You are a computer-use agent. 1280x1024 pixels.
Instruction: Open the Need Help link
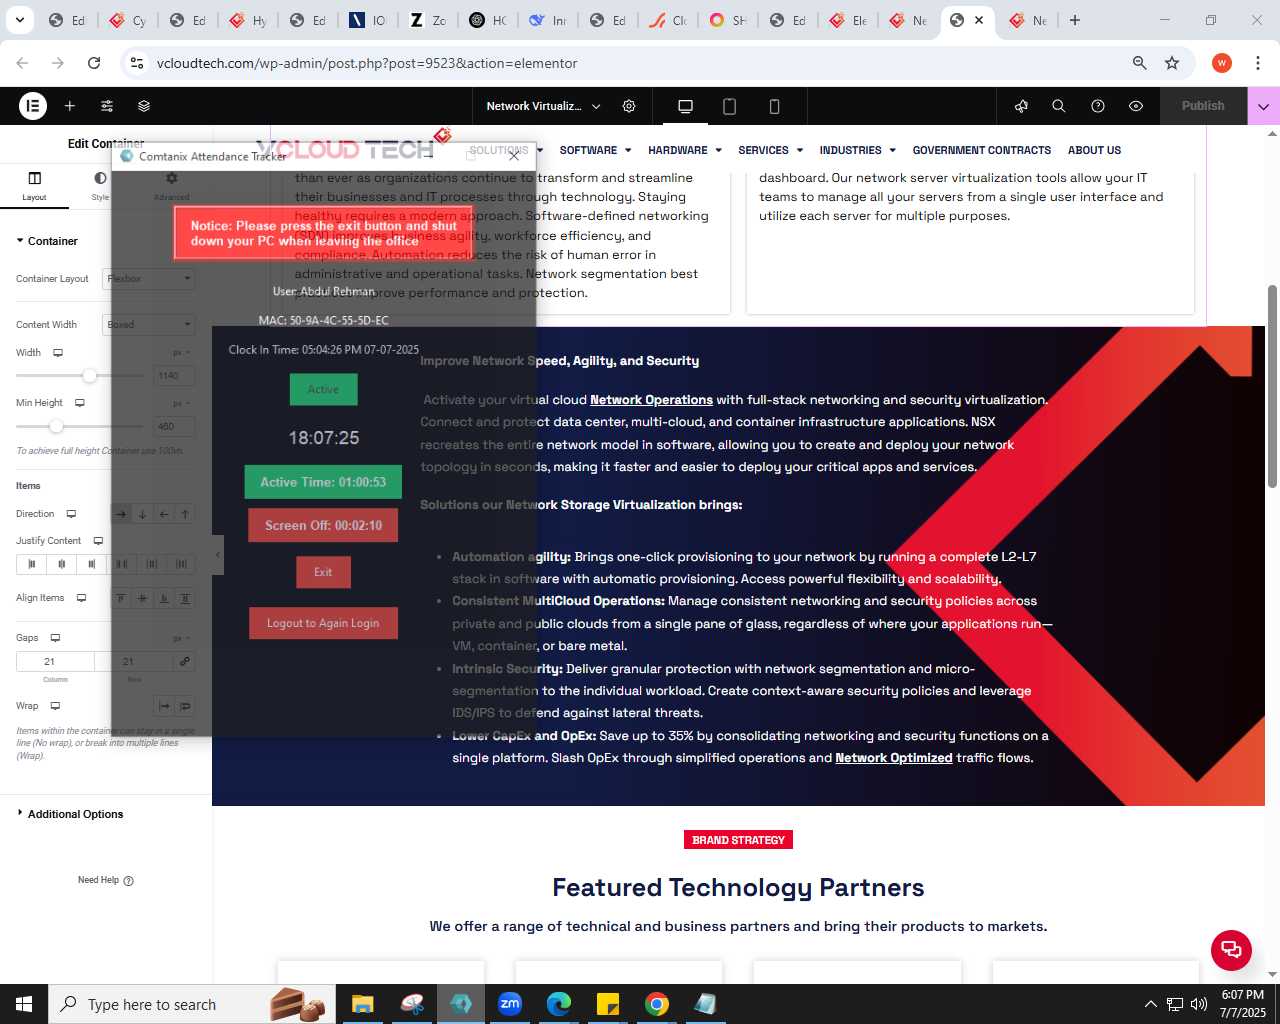point(105,880)
